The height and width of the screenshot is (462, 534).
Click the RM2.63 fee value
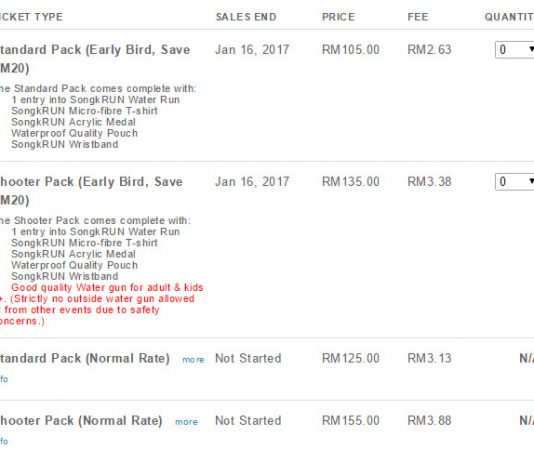click(429, 50)
